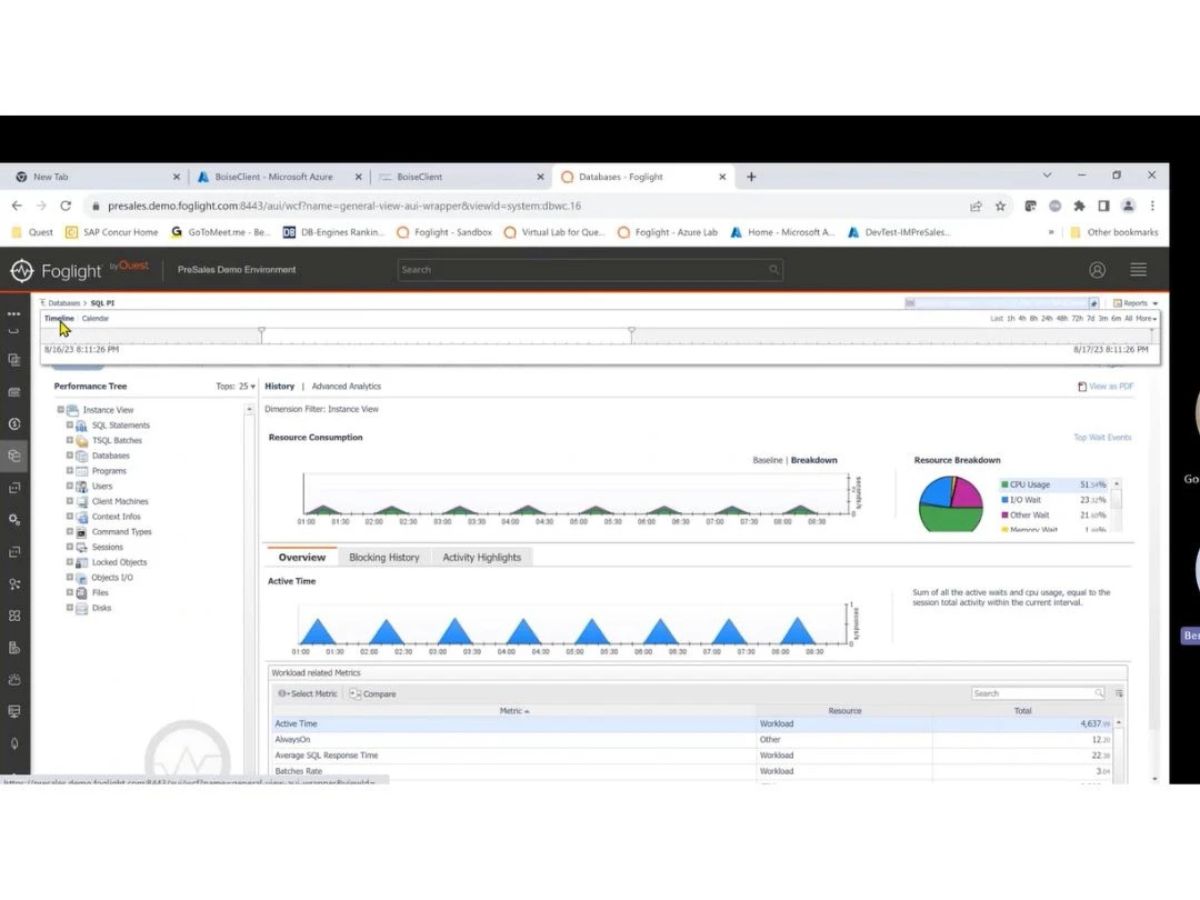The image size is (1200, 900).
Task: Switch to the Blocking History tab
Action: [384, 558]
